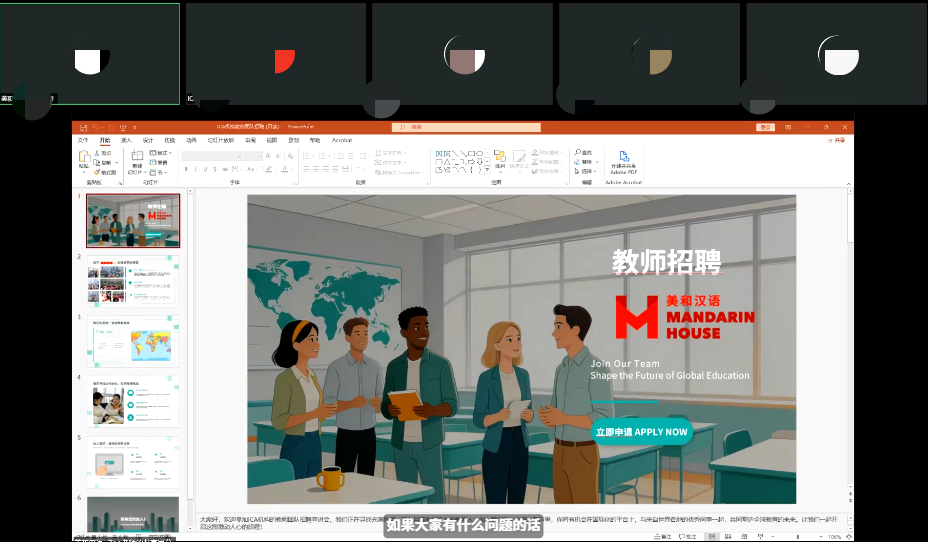Expand the Section dropdown
The height and width of the screenshot is (542, 928).
[159, 172]
